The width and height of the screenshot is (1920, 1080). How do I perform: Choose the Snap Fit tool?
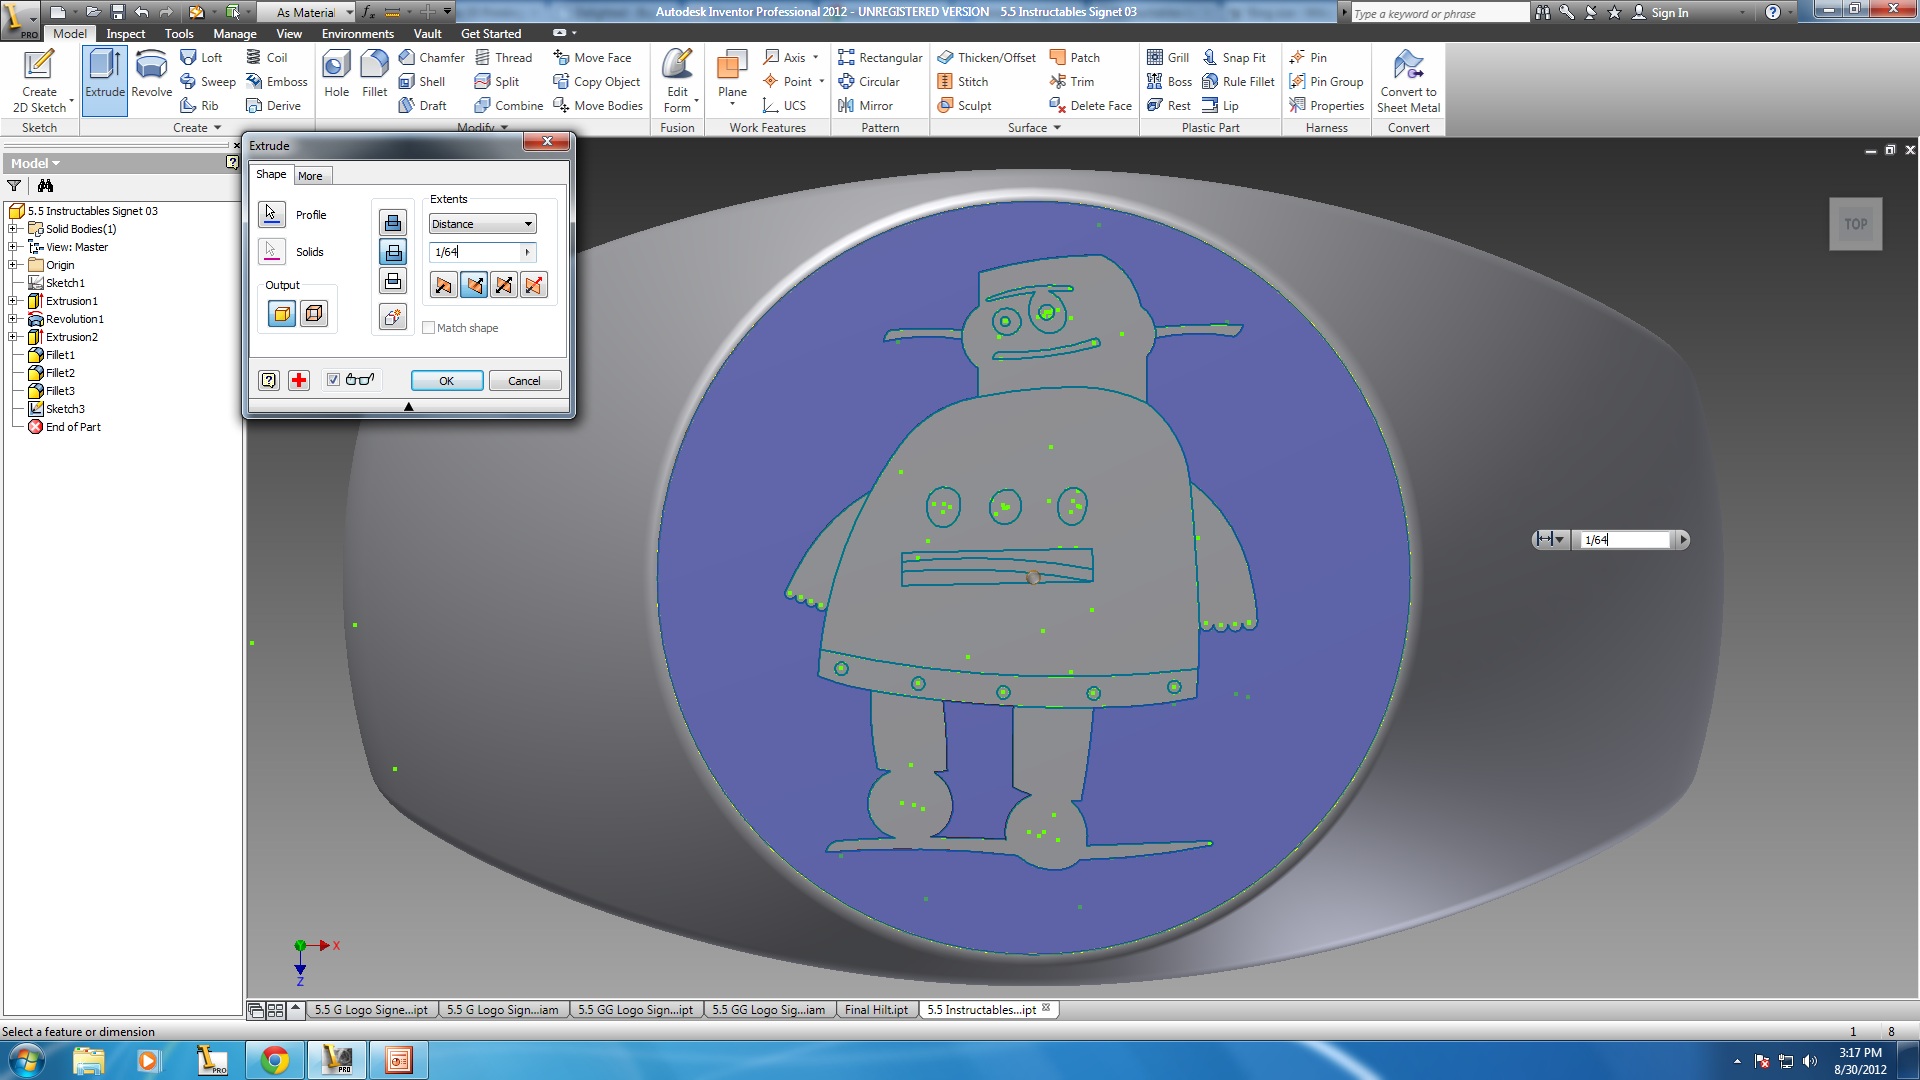(x=1234, y=58)
